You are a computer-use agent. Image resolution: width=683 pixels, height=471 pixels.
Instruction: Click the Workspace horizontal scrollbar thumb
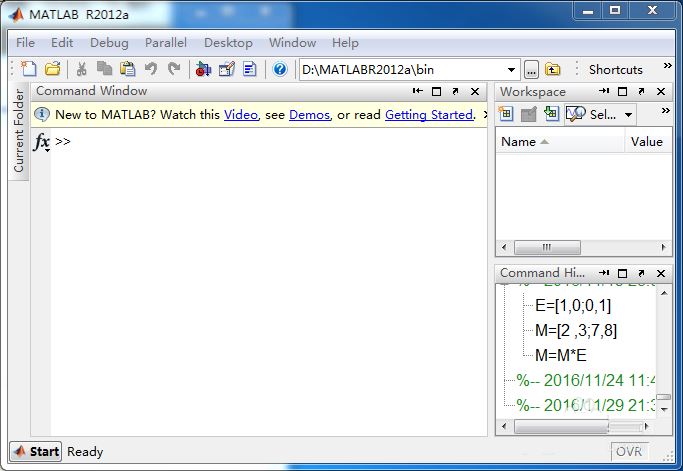tap(547, 247)
